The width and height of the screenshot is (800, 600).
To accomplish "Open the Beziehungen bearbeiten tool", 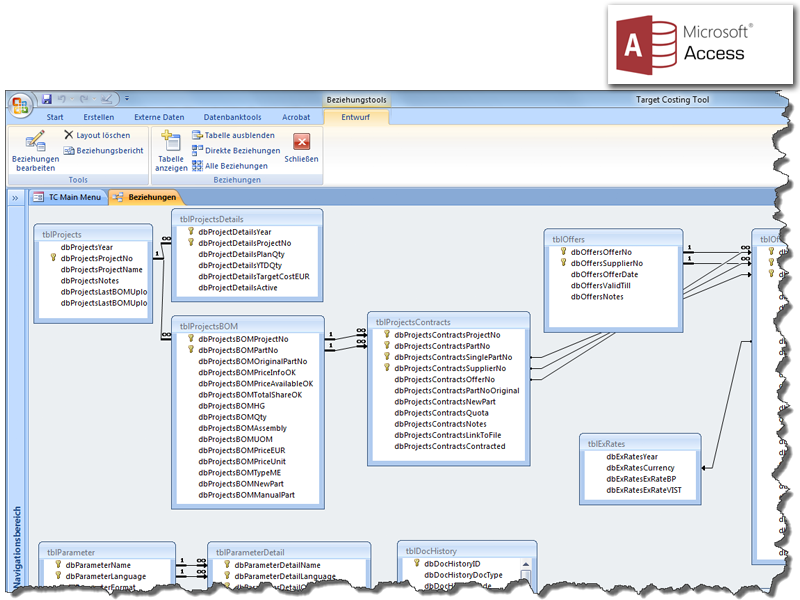I will point(35,150).
